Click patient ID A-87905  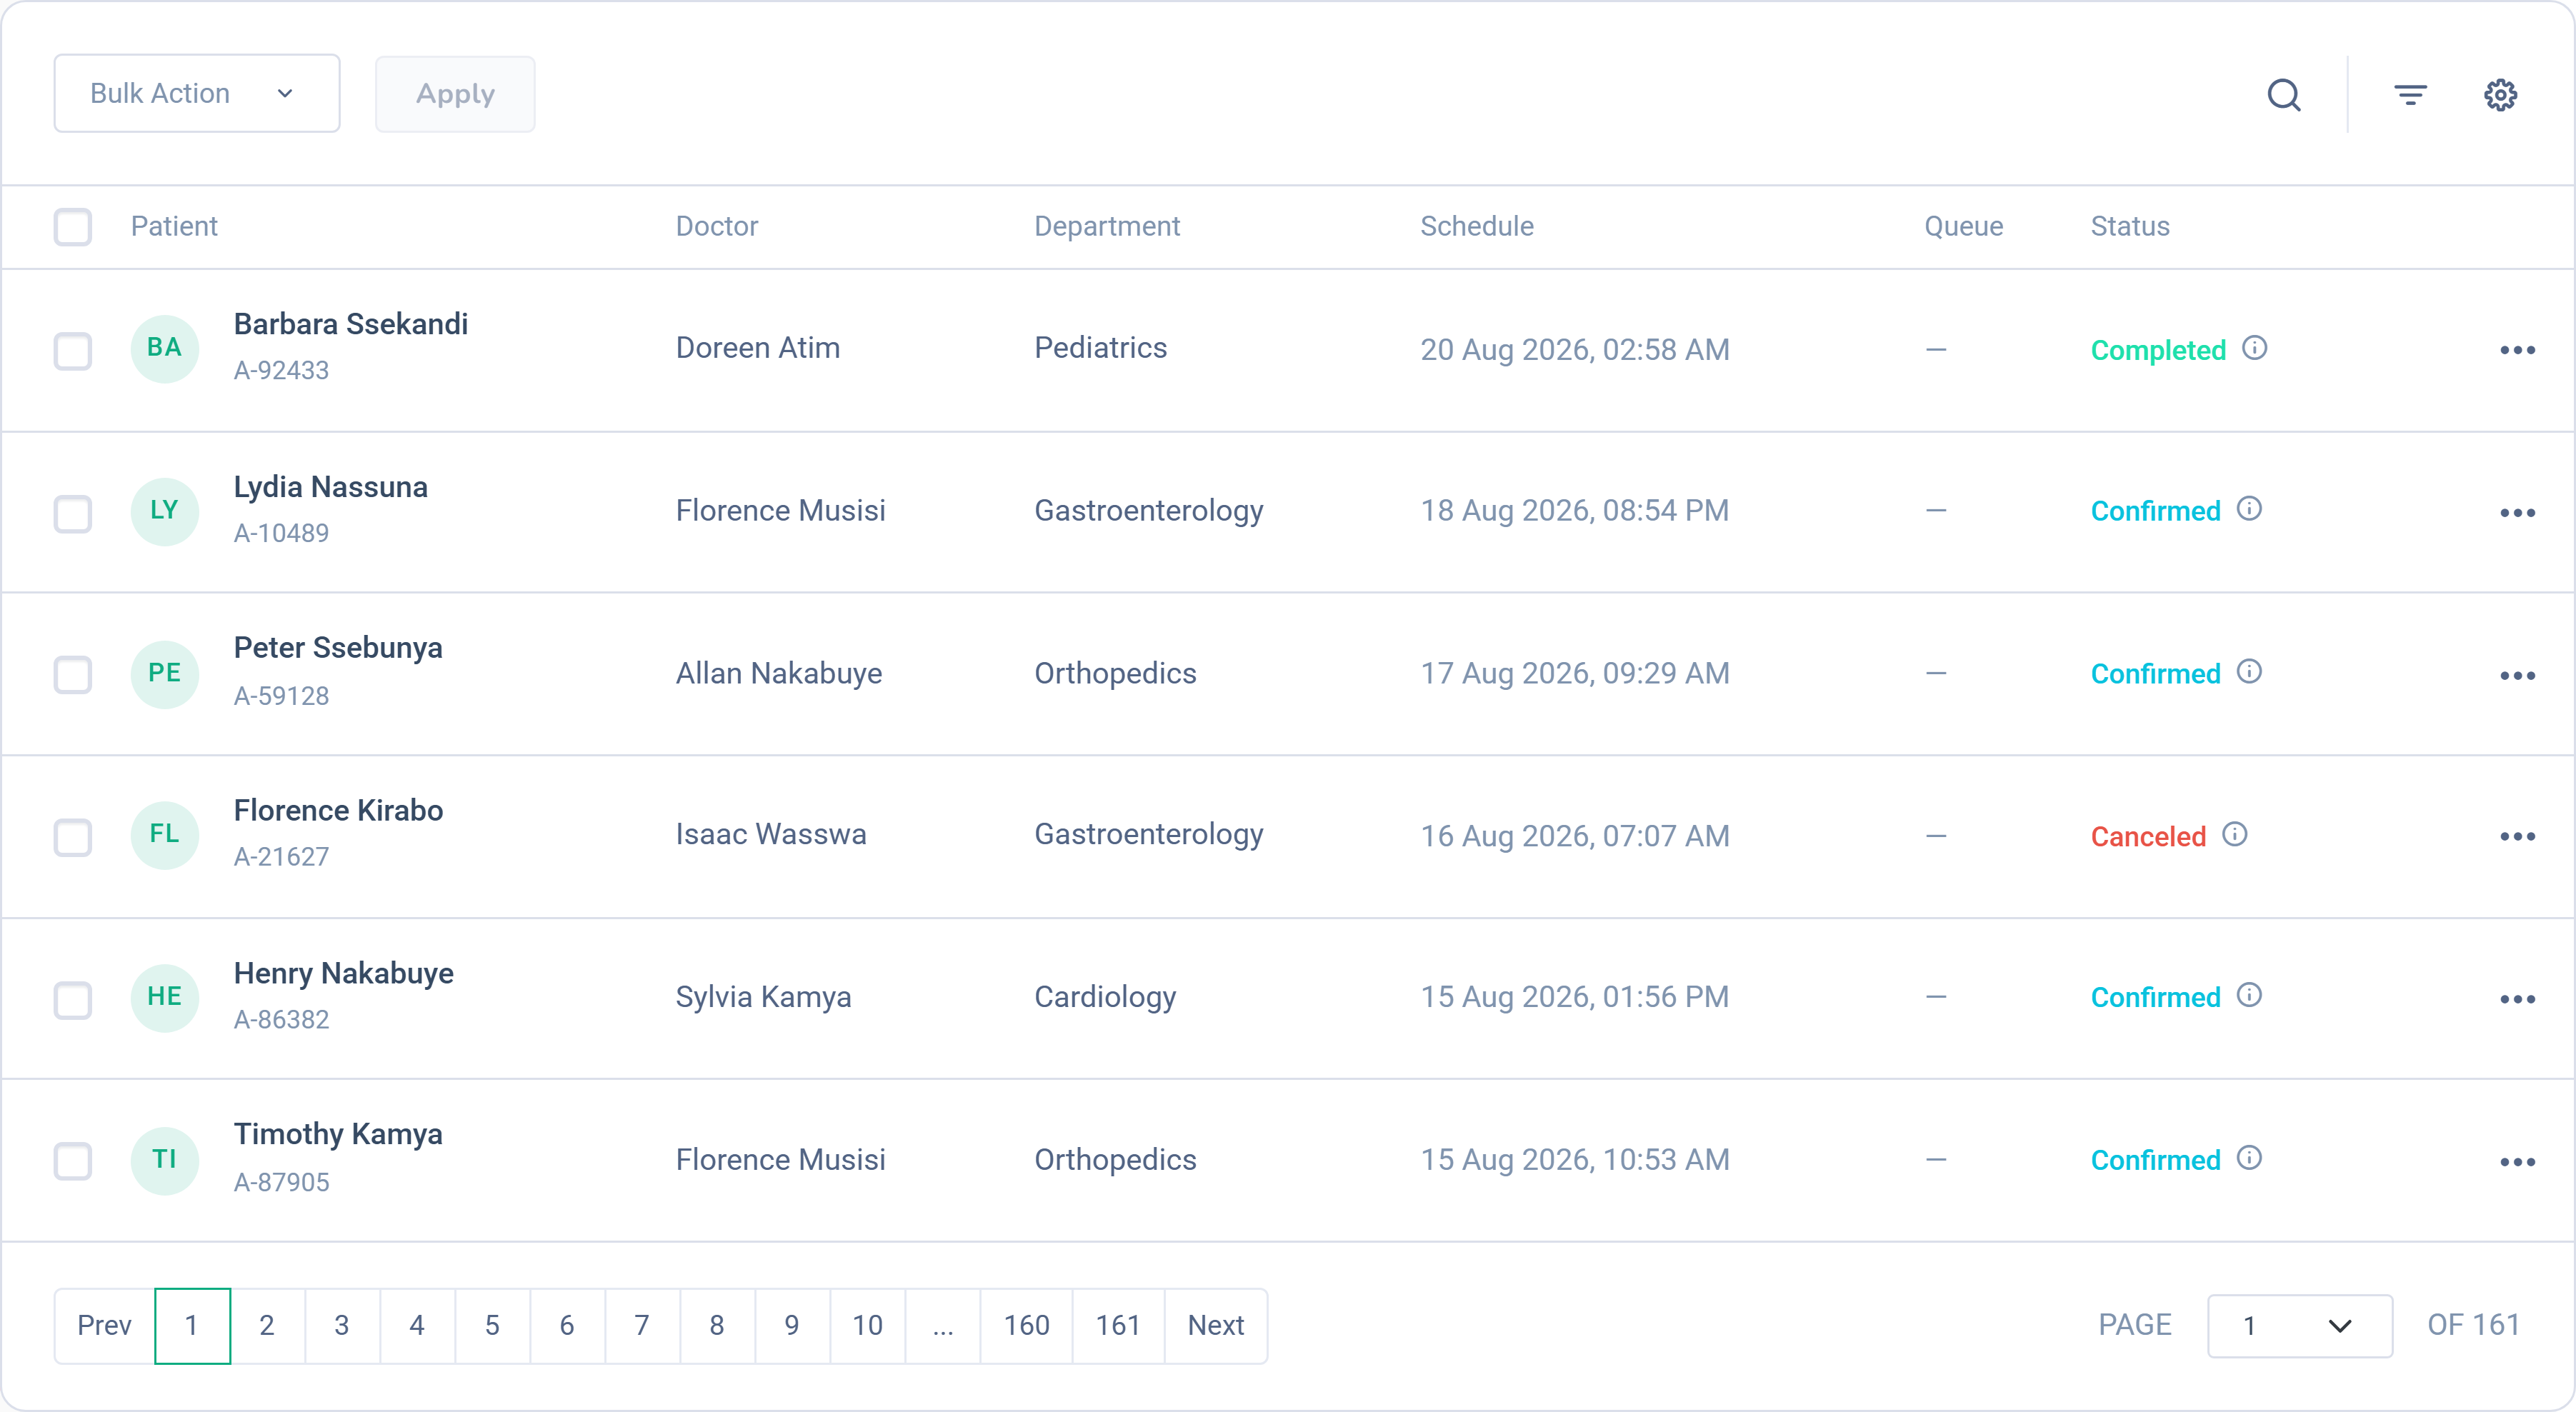click(281, 1183)
